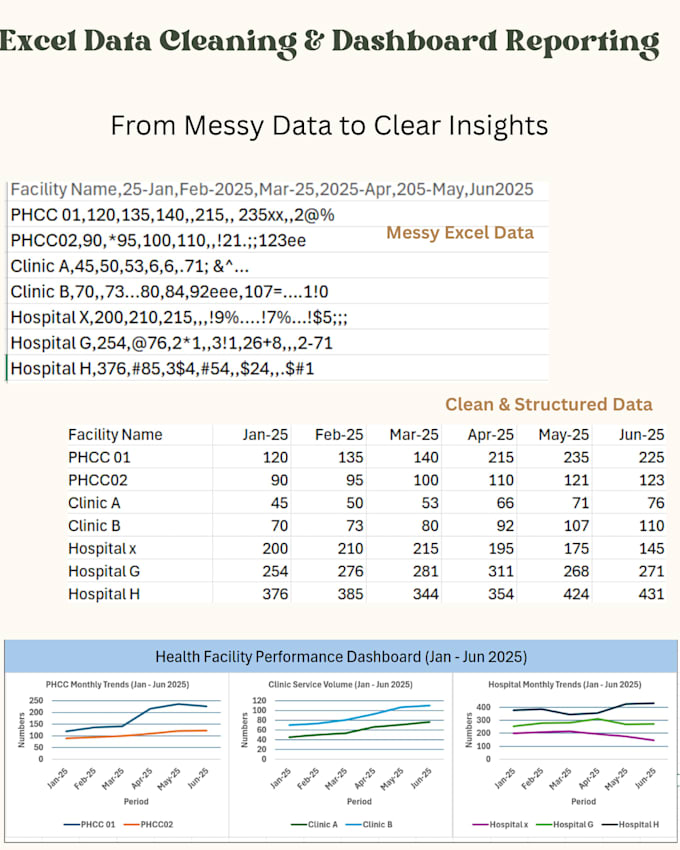The height and width of the screenshot is (850, 680).
Task: Click the dashboard header banner title
Action: [341, 657]
